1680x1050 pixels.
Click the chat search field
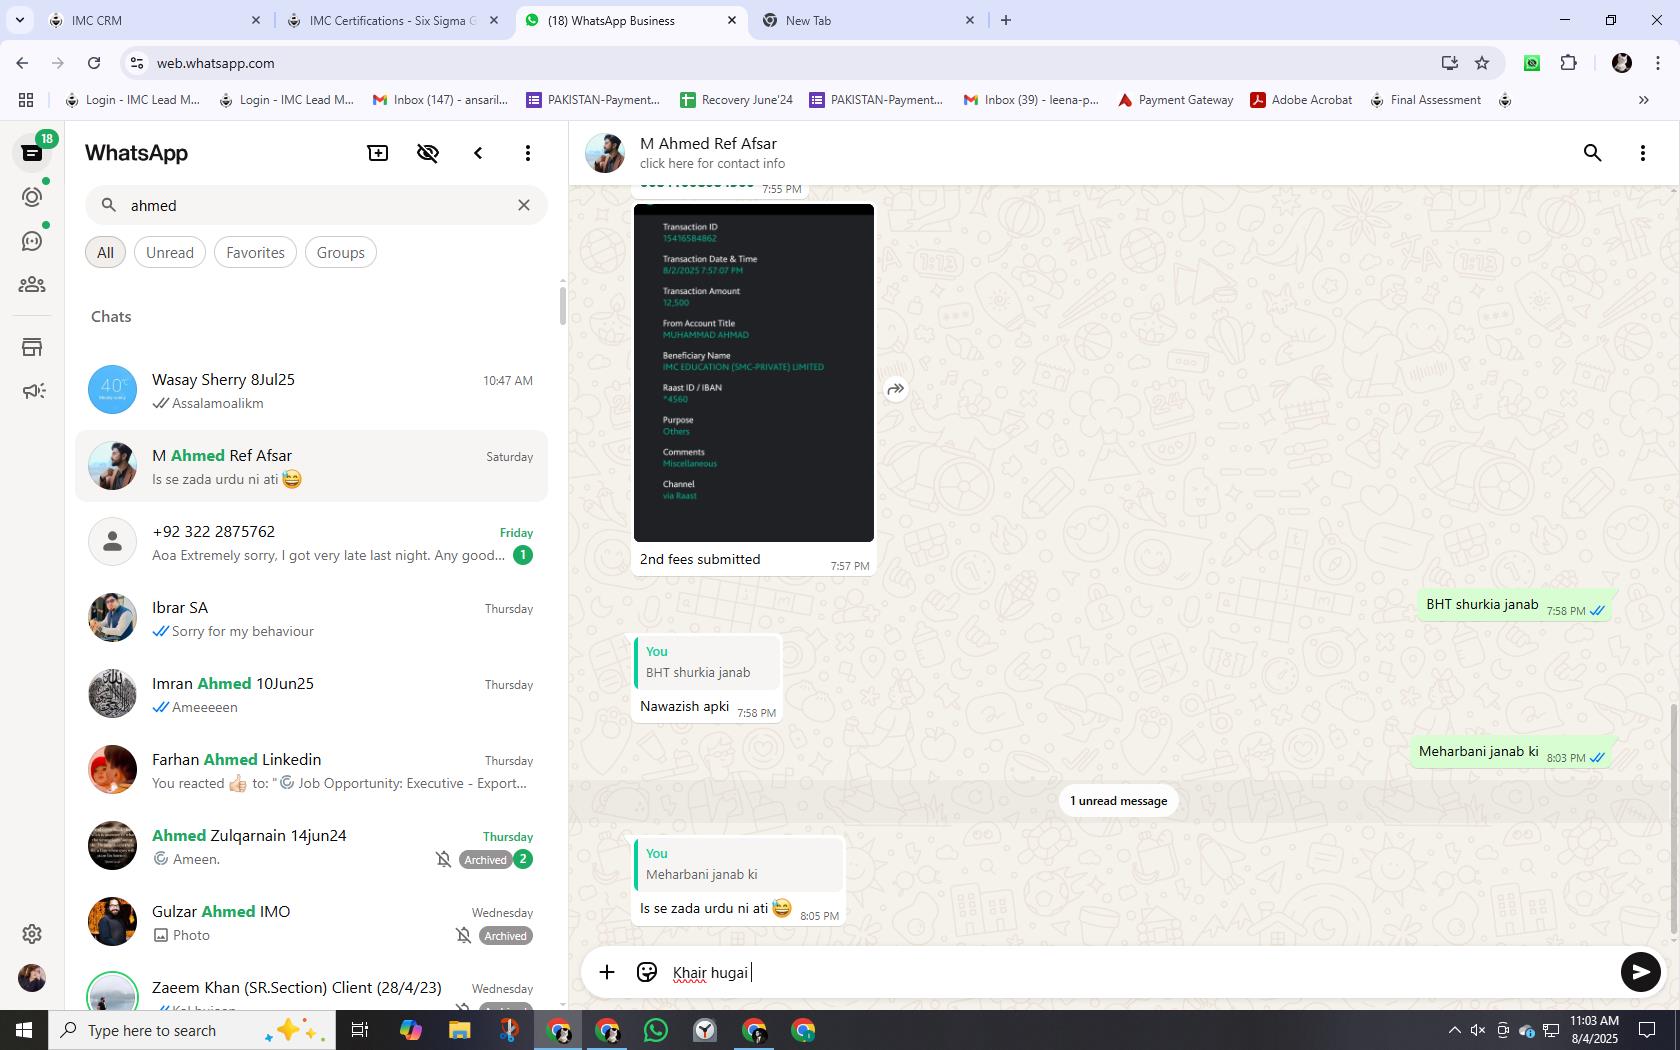pyautogui.click(x=316, y=205)
